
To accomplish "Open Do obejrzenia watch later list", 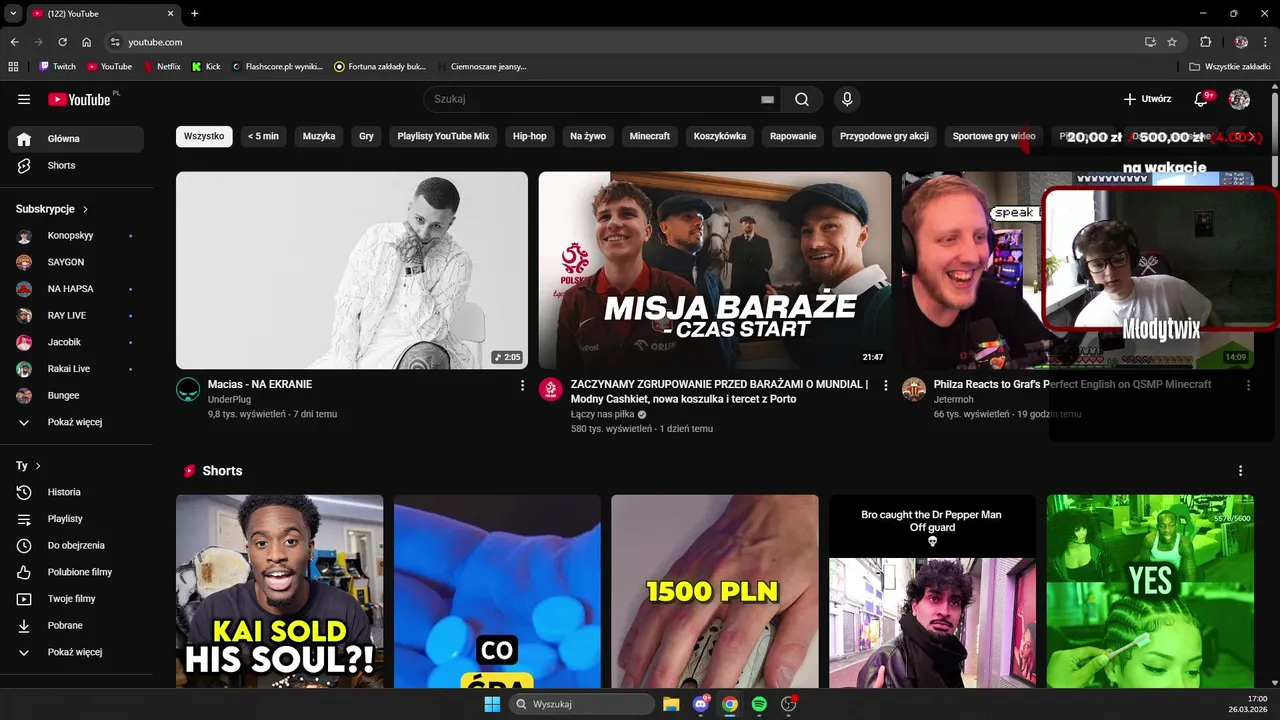I will coord(76,545).
